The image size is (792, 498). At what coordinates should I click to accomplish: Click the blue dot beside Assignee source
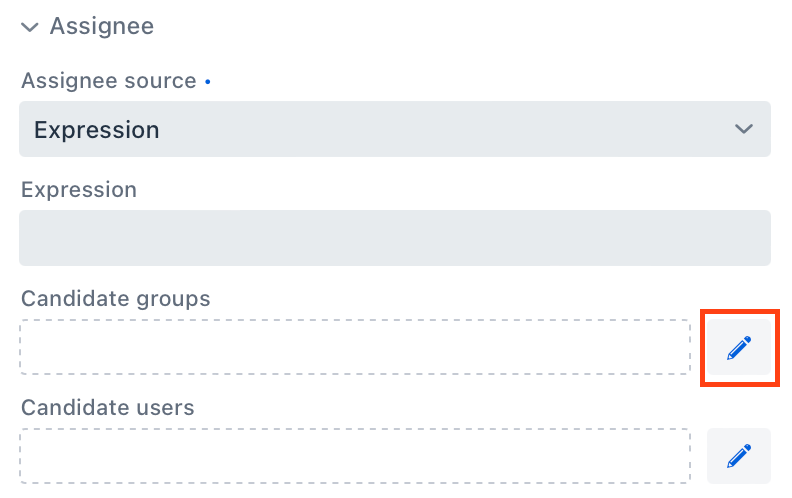tap(207, 82)
